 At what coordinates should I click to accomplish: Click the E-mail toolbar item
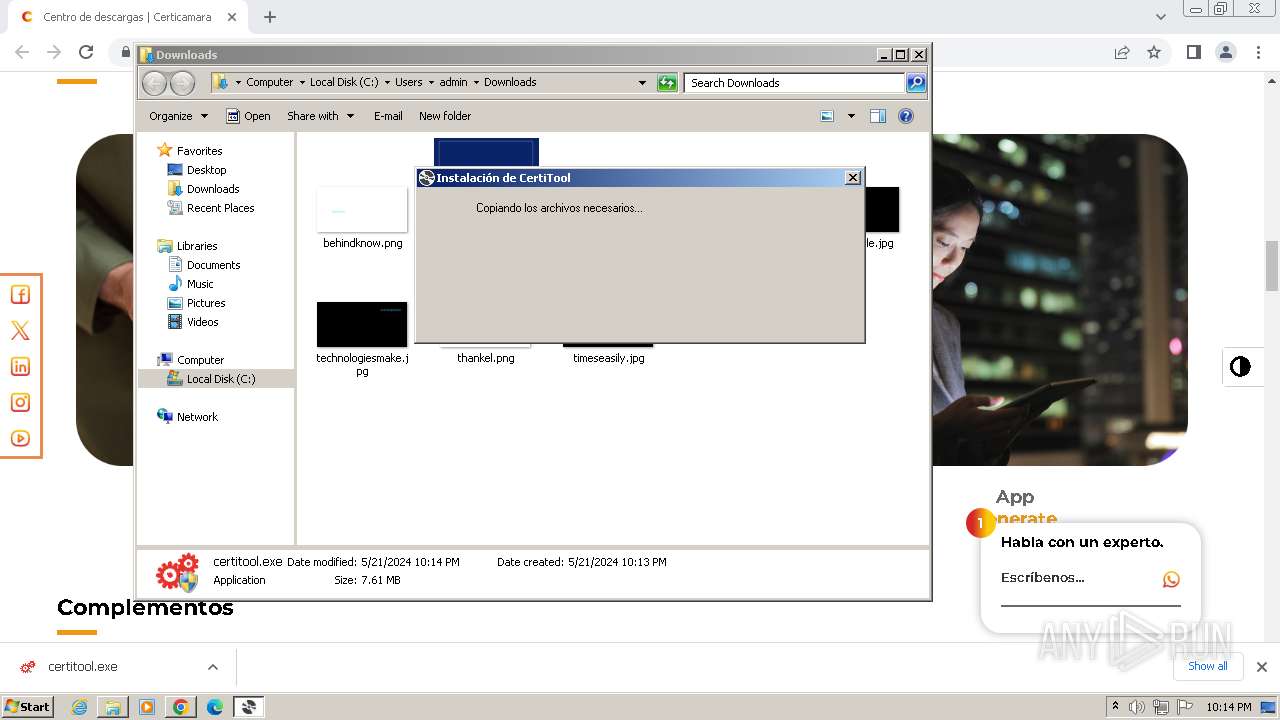coord(388,116)
